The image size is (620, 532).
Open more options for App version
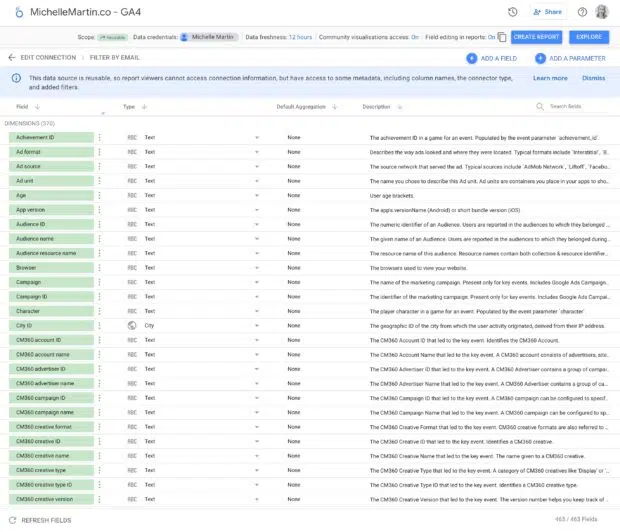[99, 210]
